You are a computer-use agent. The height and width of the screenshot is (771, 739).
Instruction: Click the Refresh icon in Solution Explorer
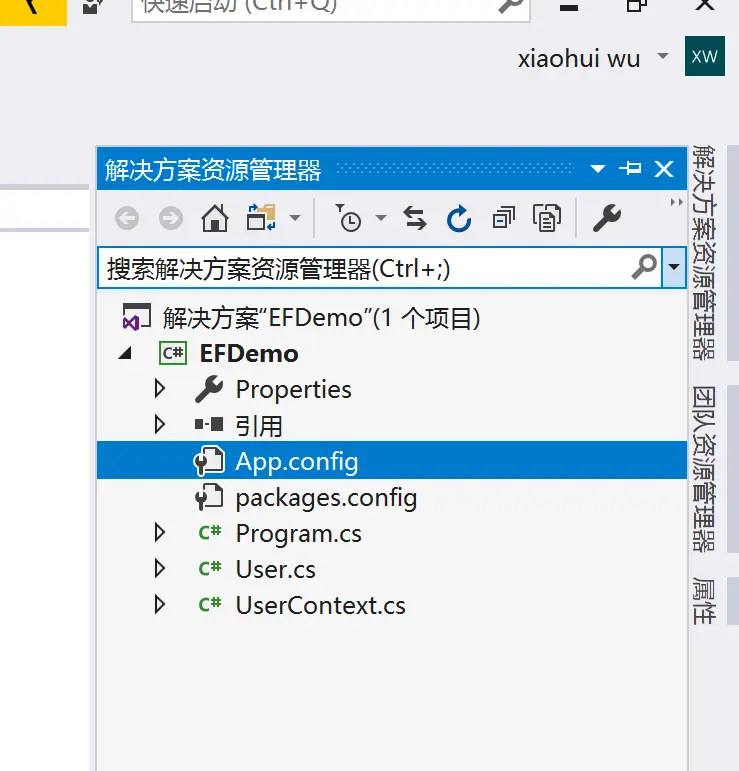[x=459, y=218]
